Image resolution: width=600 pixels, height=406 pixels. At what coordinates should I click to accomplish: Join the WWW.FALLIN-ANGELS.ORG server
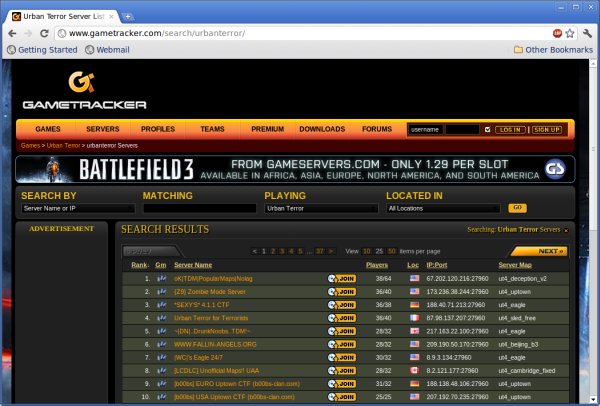pyautogui.click(x=342, y=344)
